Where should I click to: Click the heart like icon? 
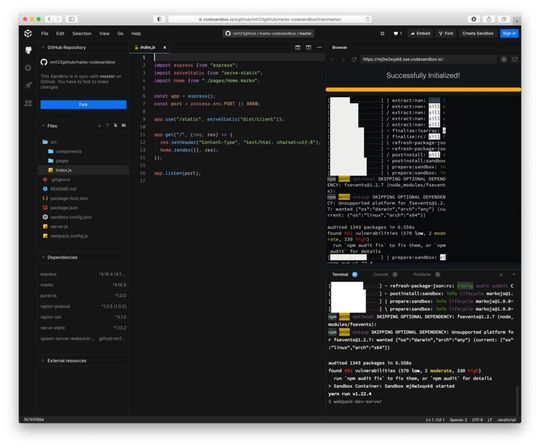397,33
